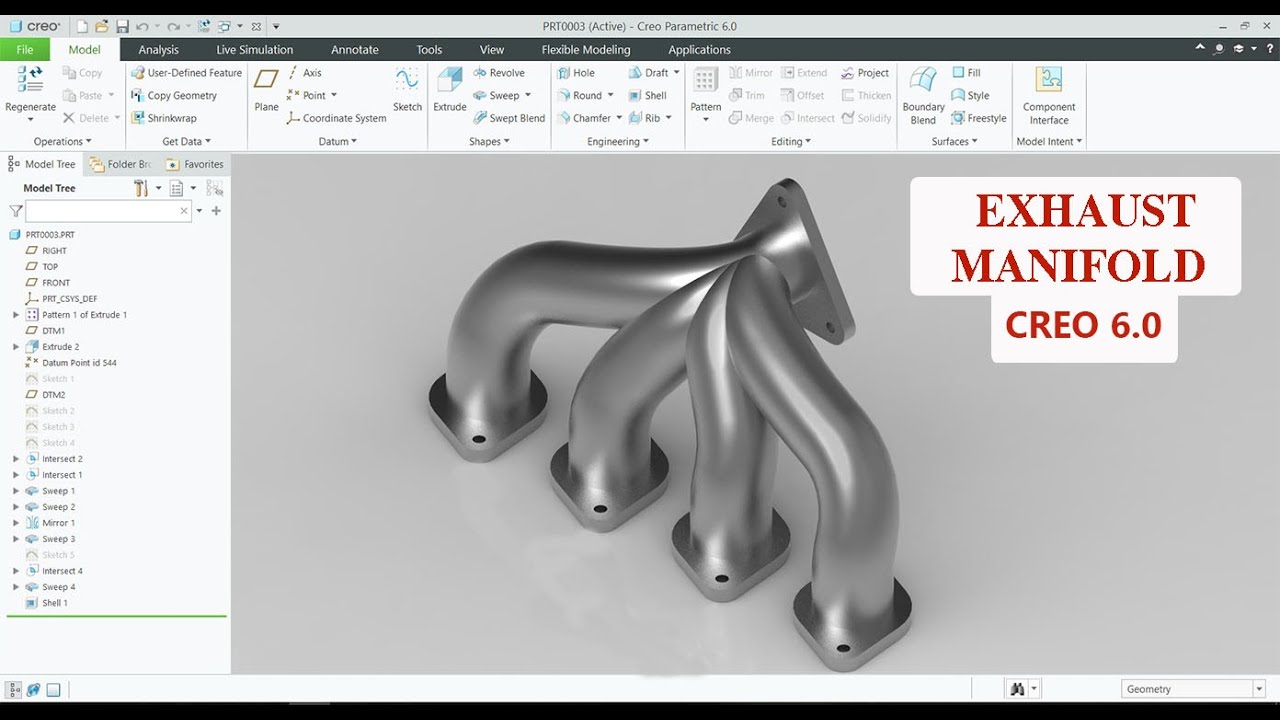
Task: Select the Shell tool in ribbon
Action: (647, 96)
